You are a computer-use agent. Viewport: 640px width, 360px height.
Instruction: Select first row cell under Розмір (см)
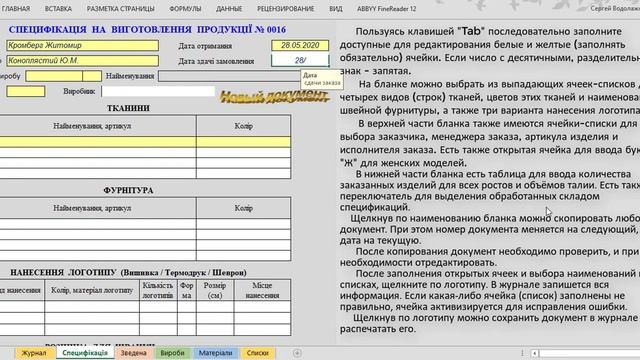coord(215,307)
